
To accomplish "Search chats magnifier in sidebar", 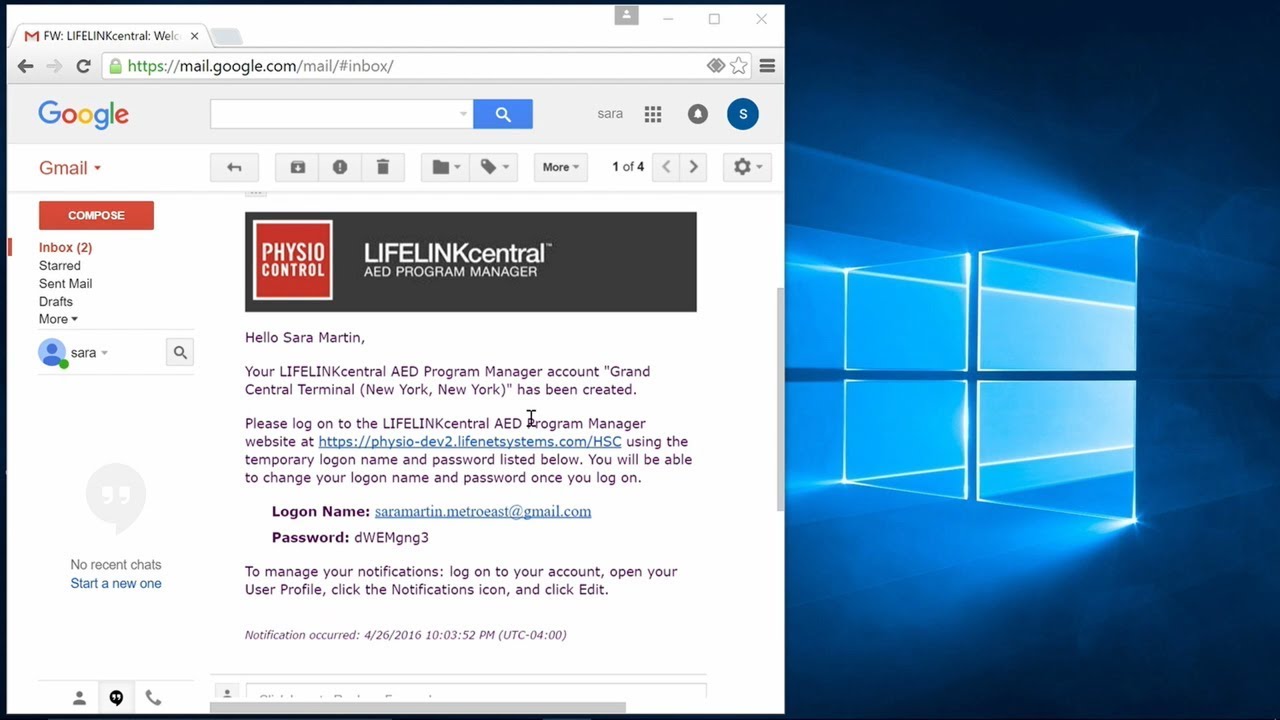I will [180, 352].
